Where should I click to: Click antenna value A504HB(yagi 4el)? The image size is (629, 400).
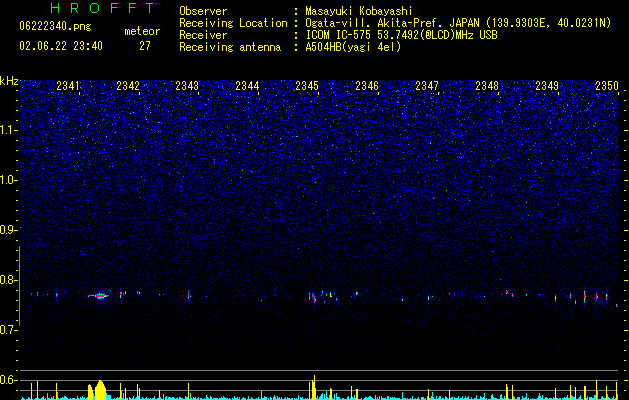353,47
